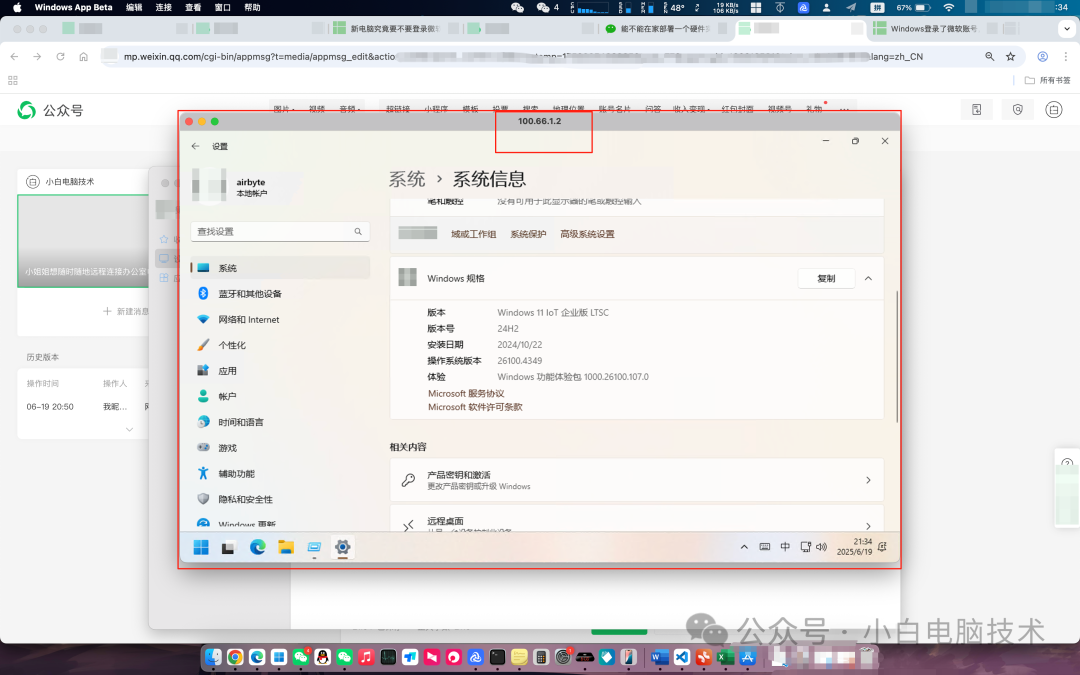Open Task View on the Windows taskbar
The image size is (1080, 675).
228,548
